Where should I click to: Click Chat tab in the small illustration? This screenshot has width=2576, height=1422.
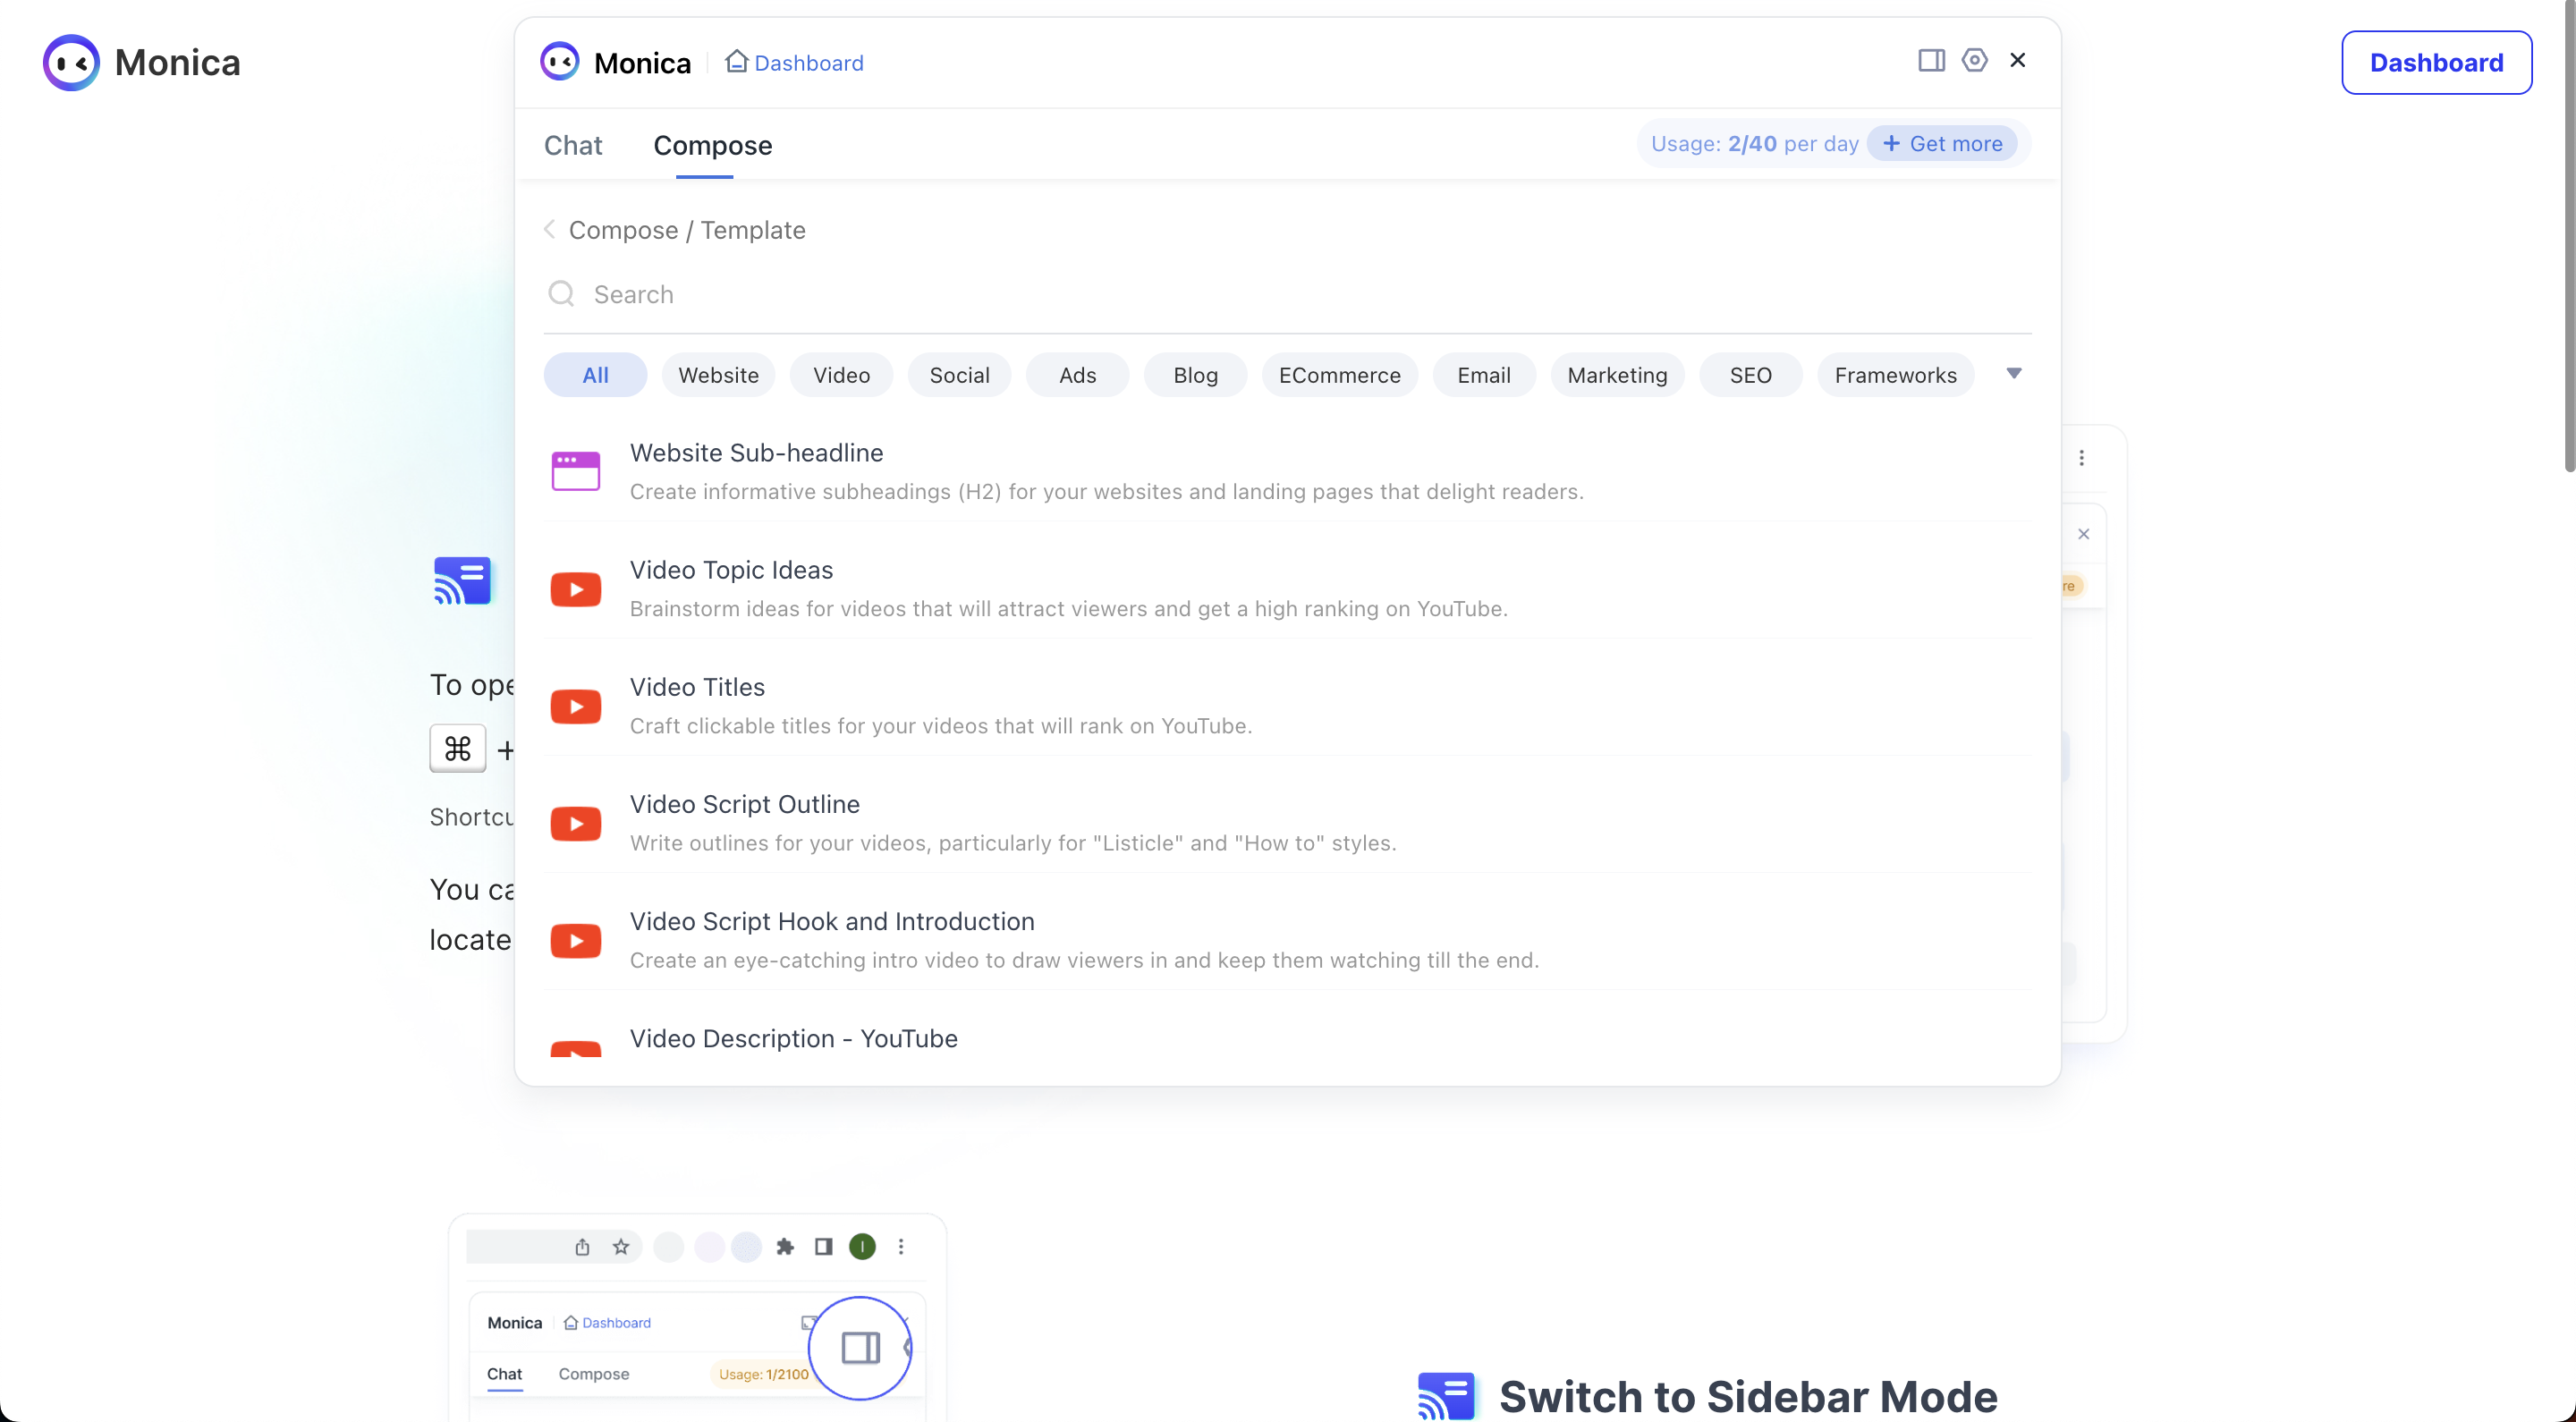(x=504, y=1373)
